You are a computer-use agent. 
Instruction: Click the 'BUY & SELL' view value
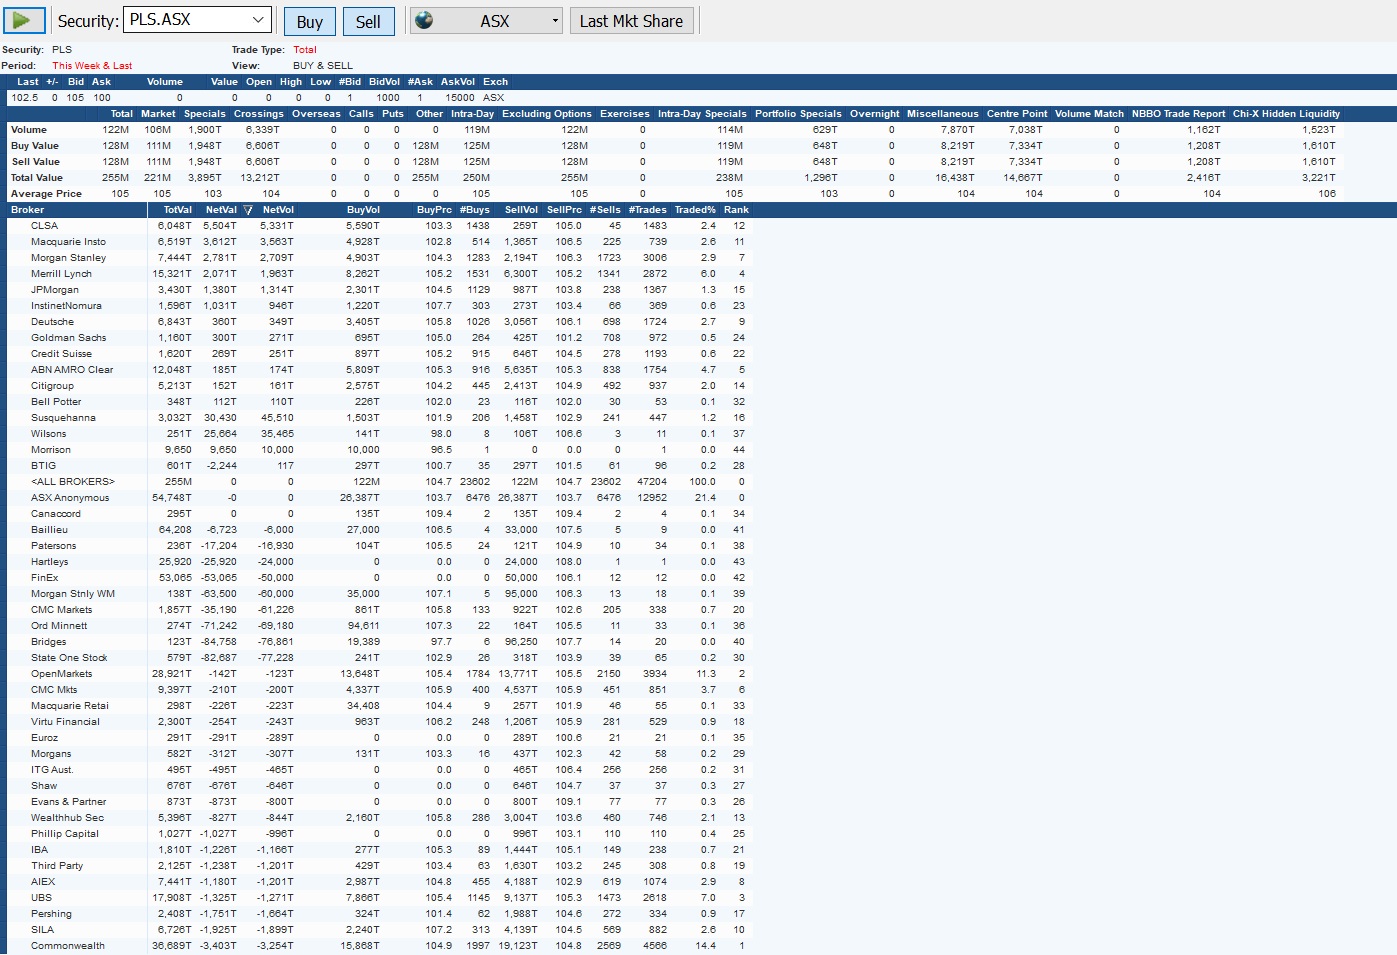click(x=323, y=66)
